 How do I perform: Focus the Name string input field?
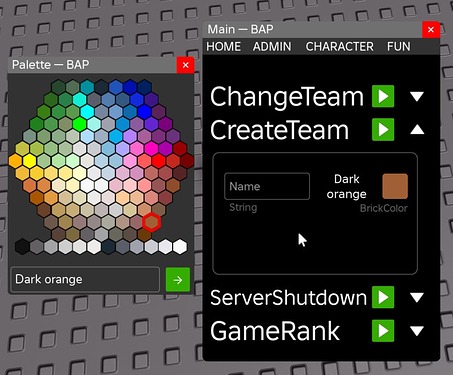click(267, 186)
